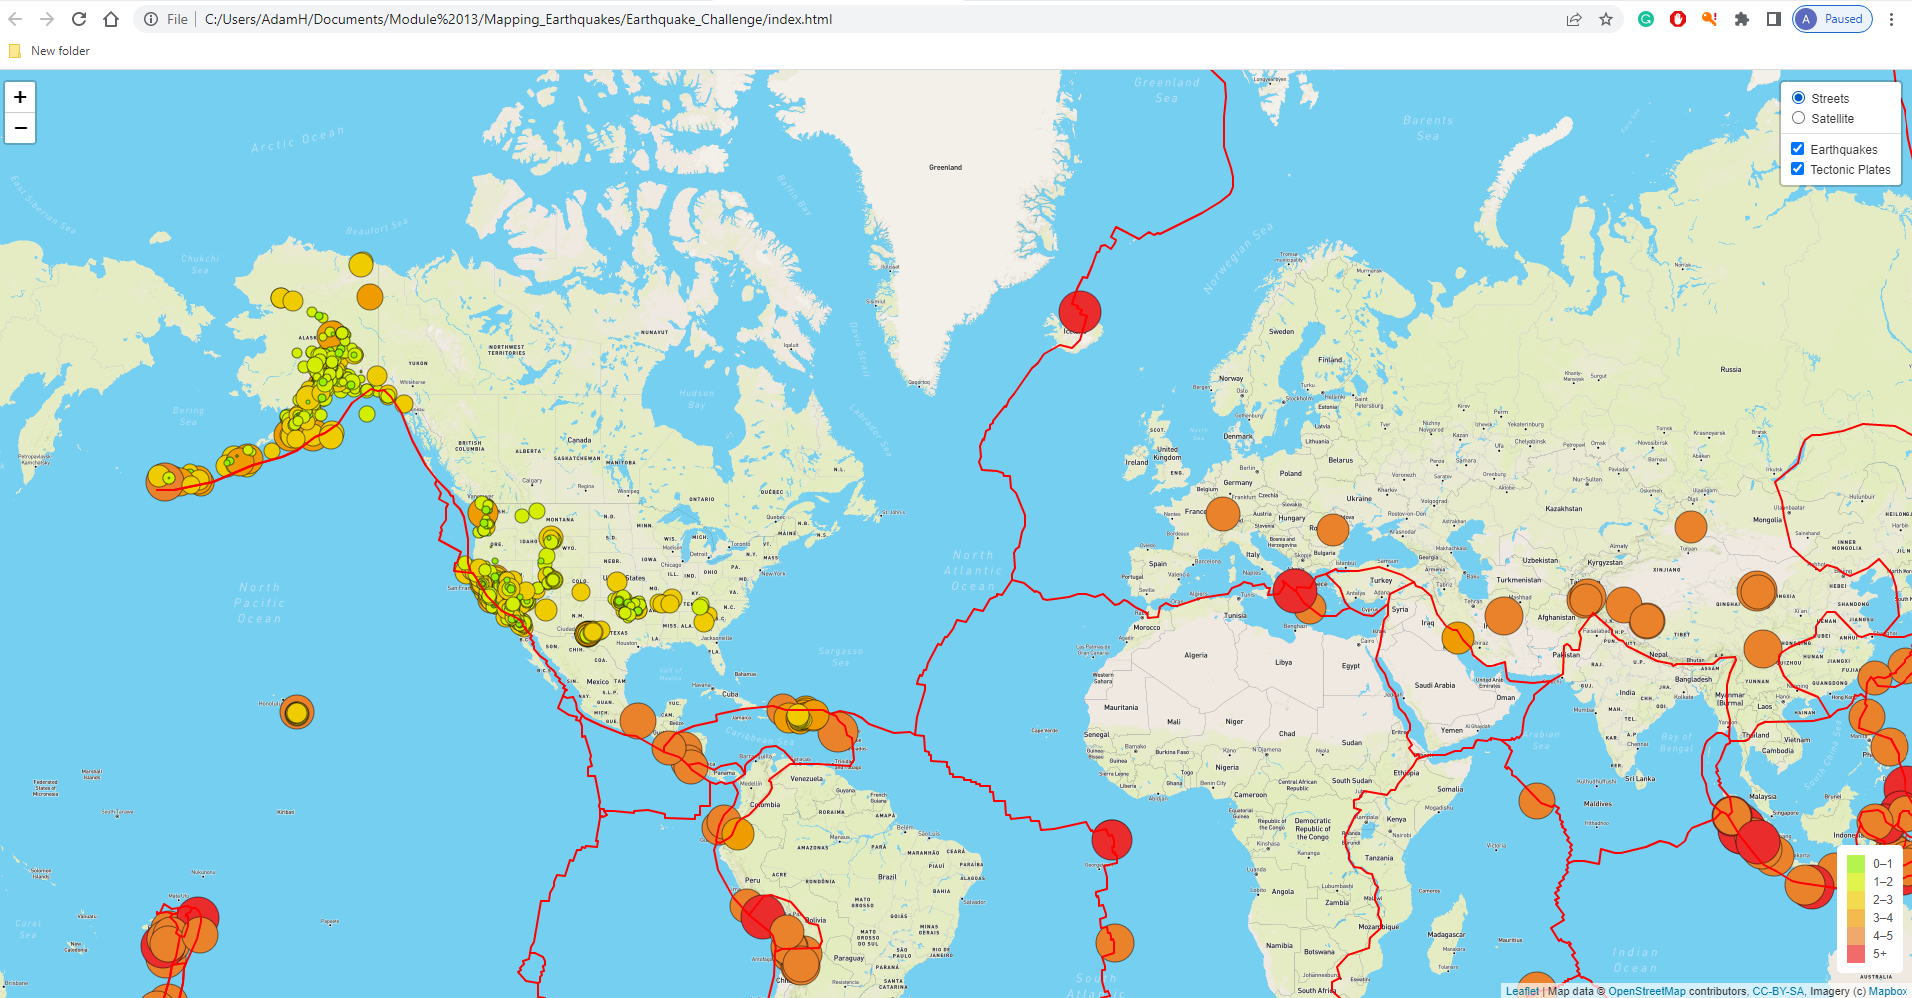Click the red ad-blocker stop icon
The width and height of the screenshot is (1912, 998).
(x=1678, y=19)
